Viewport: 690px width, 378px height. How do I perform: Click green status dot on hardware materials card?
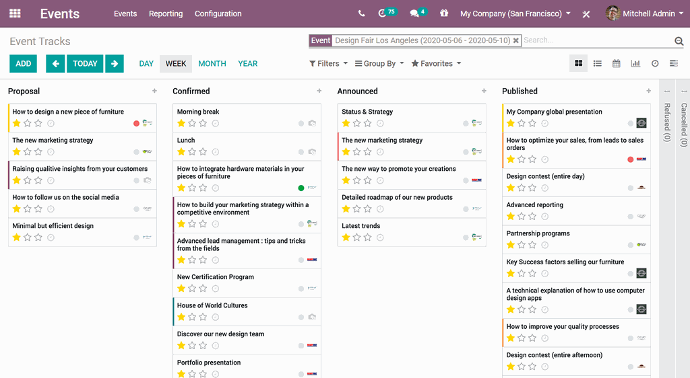pos(301,188)
